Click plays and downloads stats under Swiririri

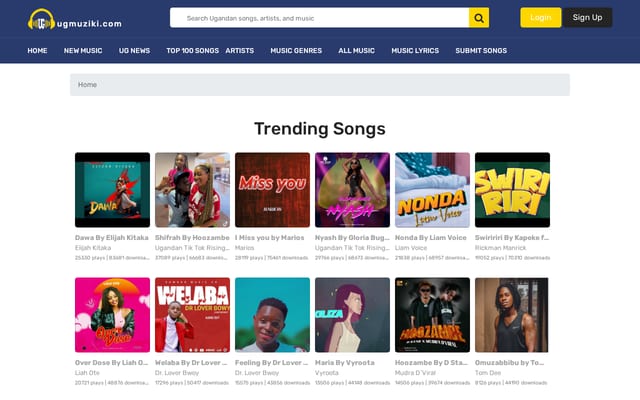click(x=512, y=258)
